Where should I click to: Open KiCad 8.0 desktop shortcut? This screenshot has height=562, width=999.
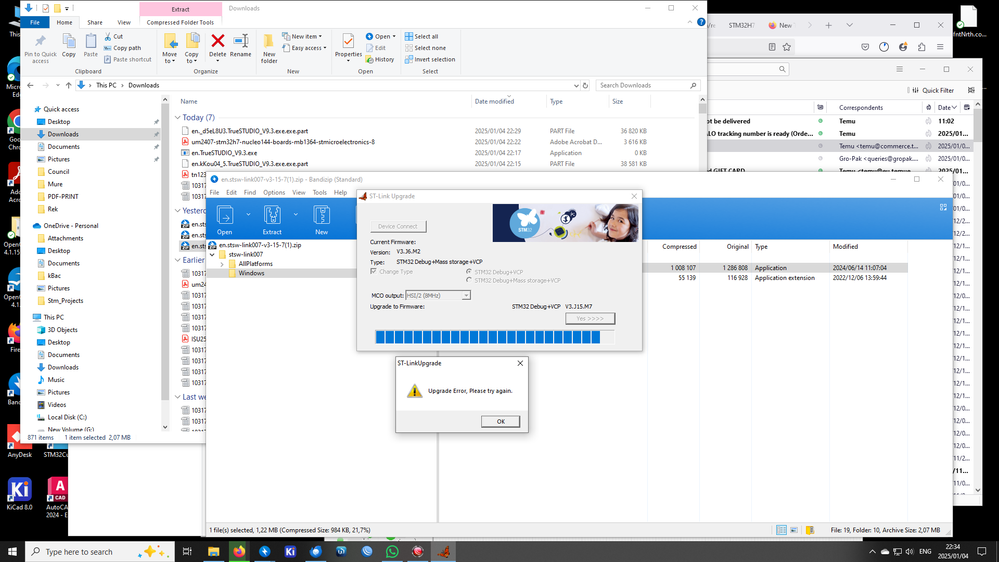coord(19,494)
